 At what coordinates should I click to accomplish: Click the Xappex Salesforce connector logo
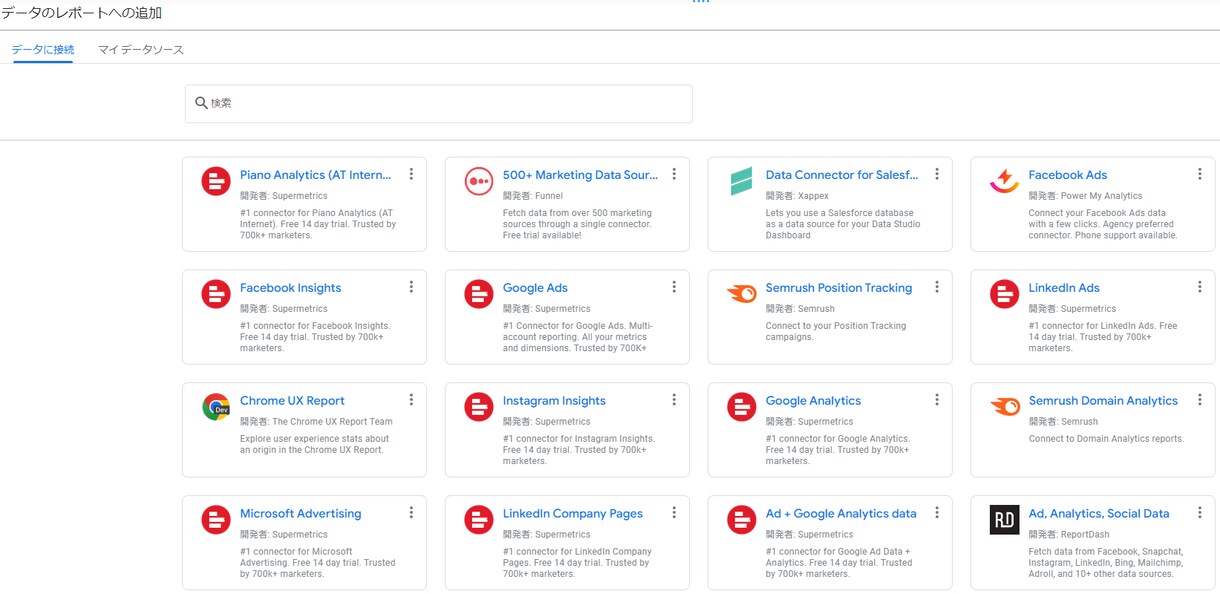tap(741, 181)
